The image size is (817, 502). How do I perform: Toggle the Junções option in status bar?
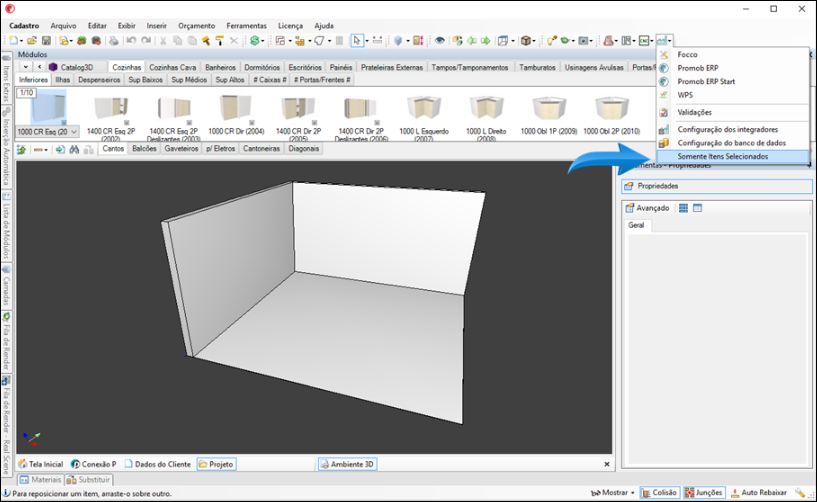(x=704, y=492)
